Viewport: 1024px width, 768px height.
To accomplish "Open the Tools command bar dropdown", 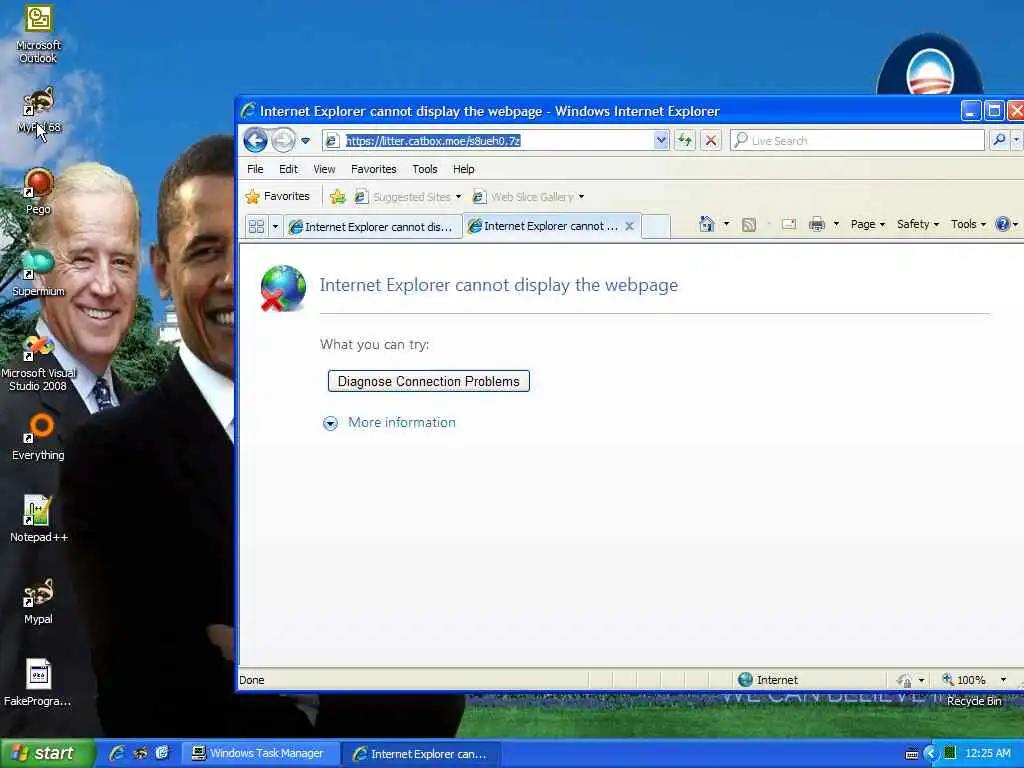I will click(x=968, y=224).
